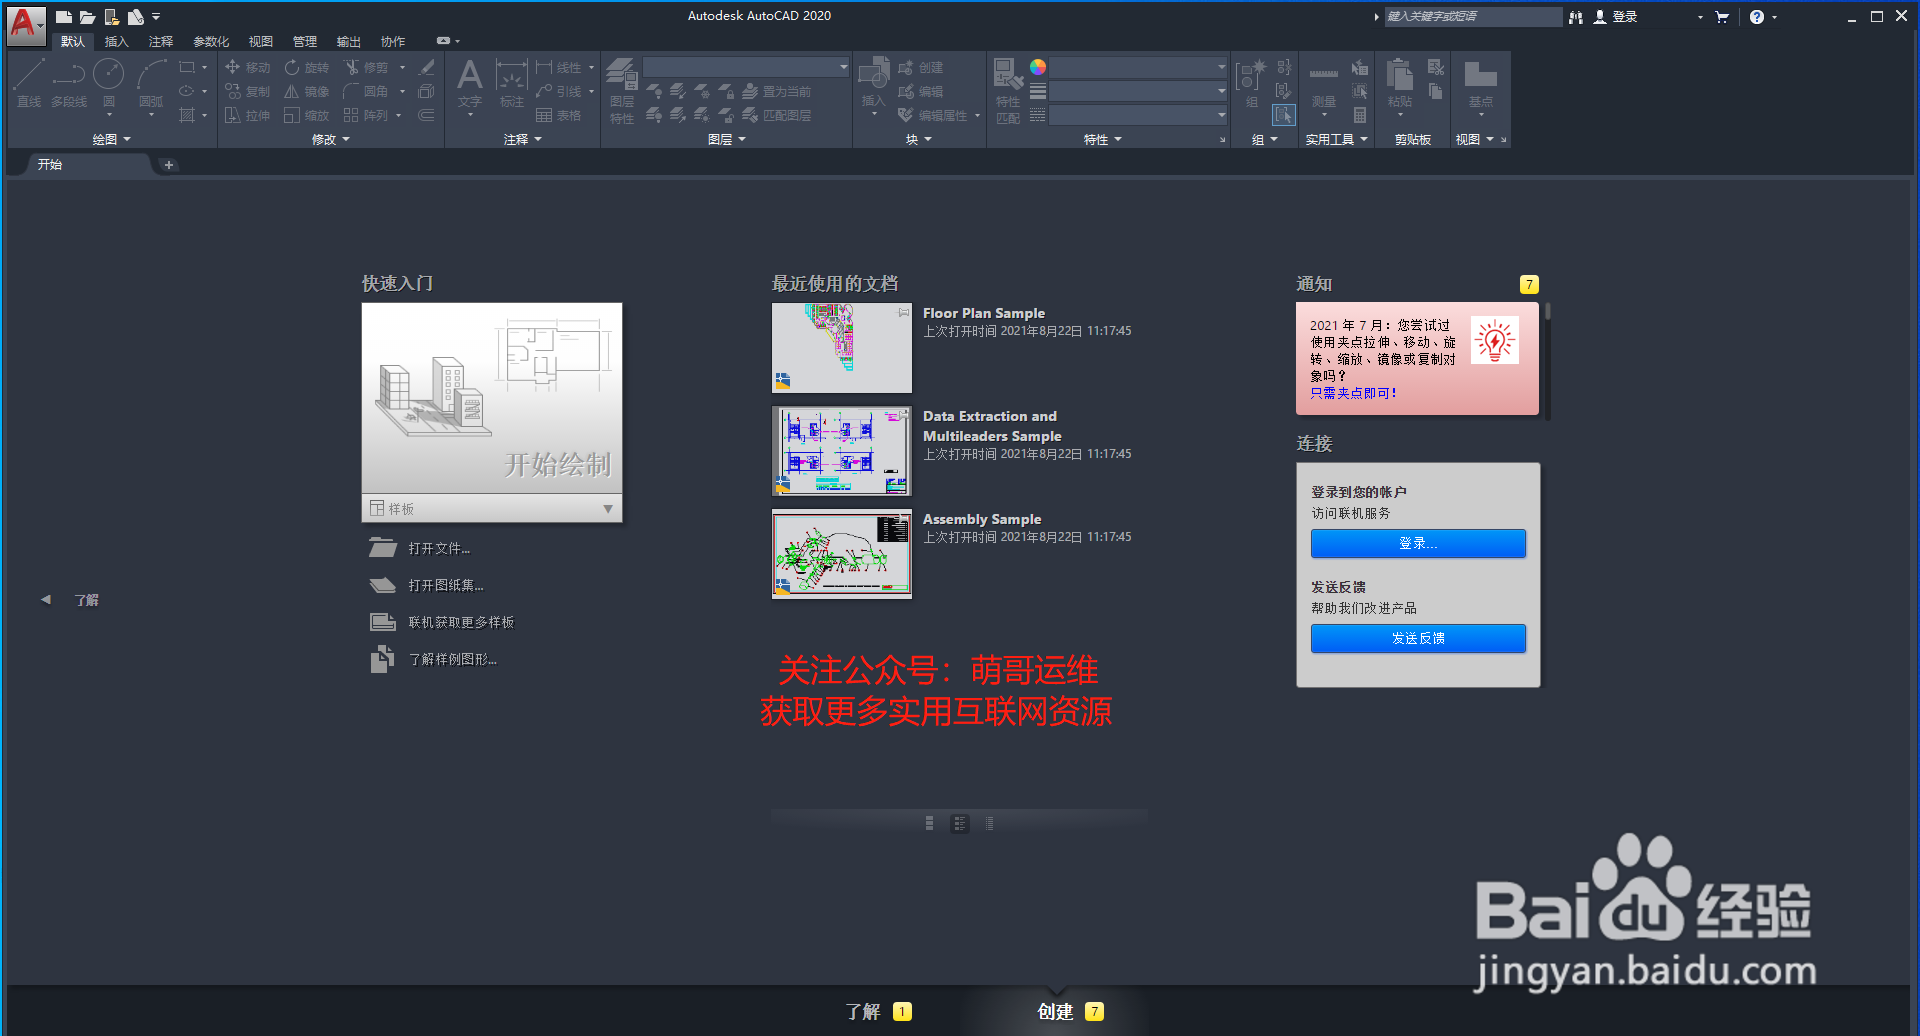Click the Start Drawing (开始绘制) thumbnail
1920x1036 pixels.
point(492,398)
